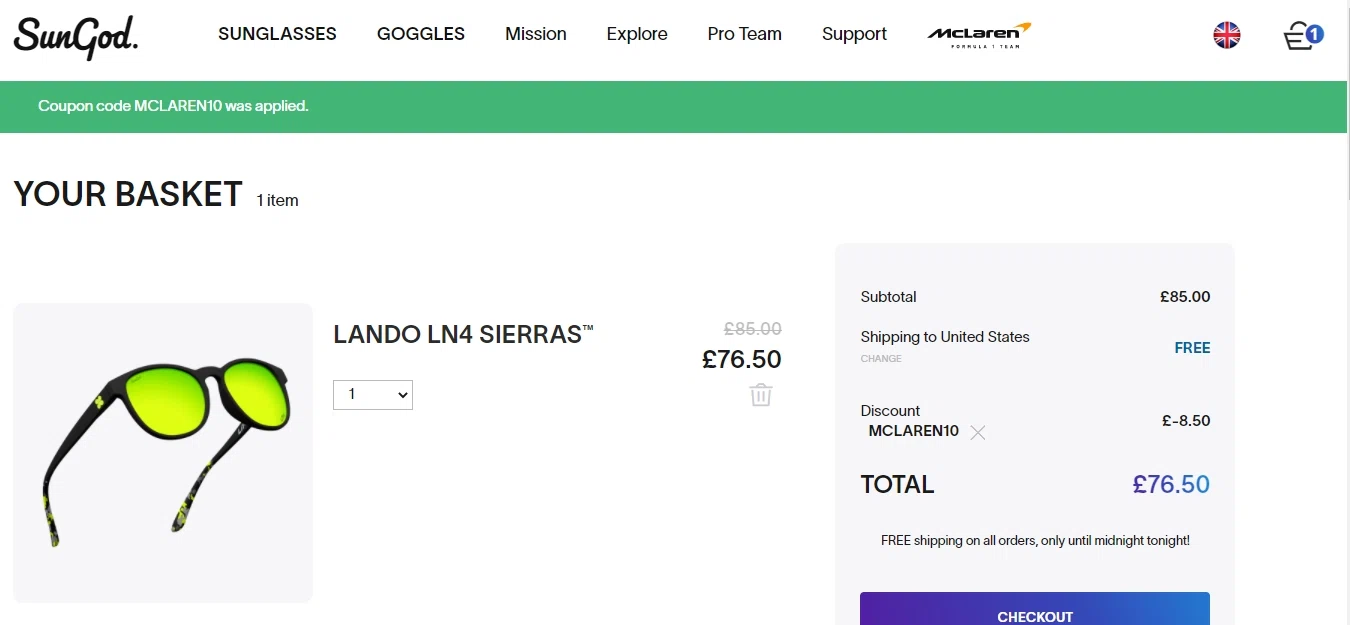
Task: Go to the Mission page
Action: (536, 34)
